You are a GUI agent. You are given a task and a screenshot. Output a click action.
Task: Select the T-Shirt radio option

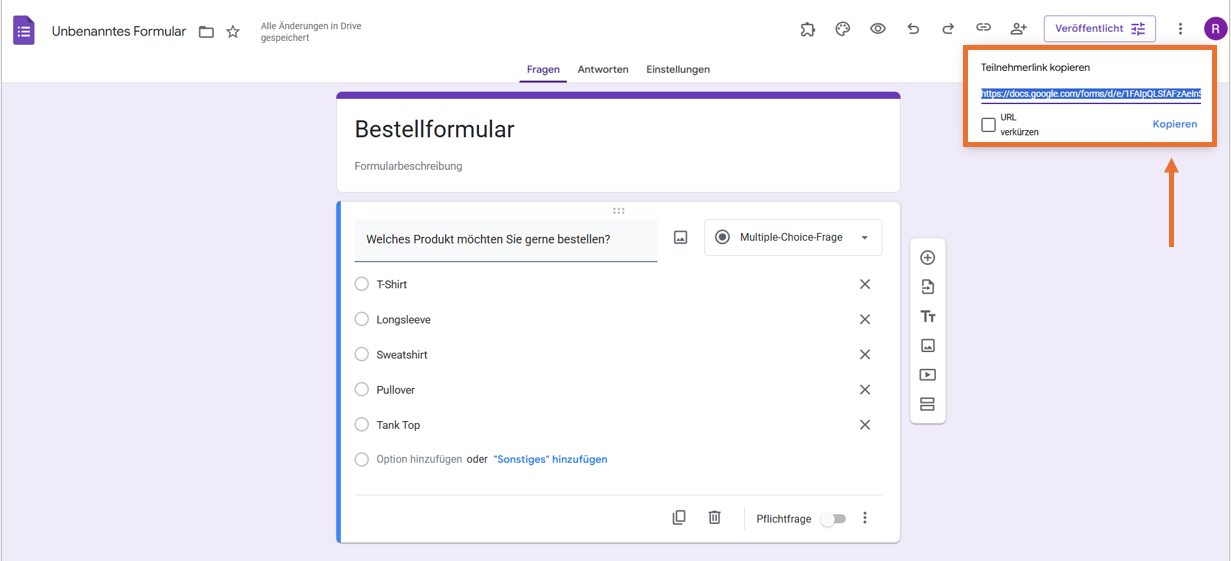pos(362,284)
